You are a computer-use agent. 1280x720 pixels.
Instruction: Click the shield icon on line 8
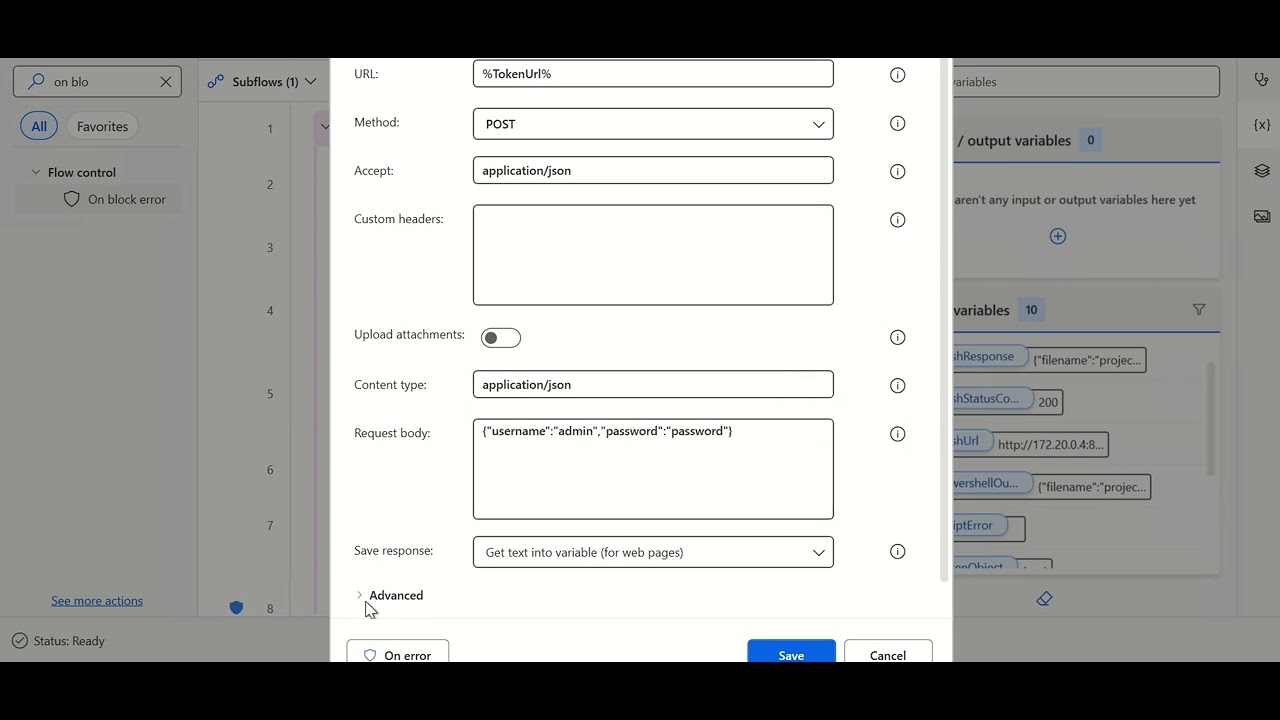[236, 607]
